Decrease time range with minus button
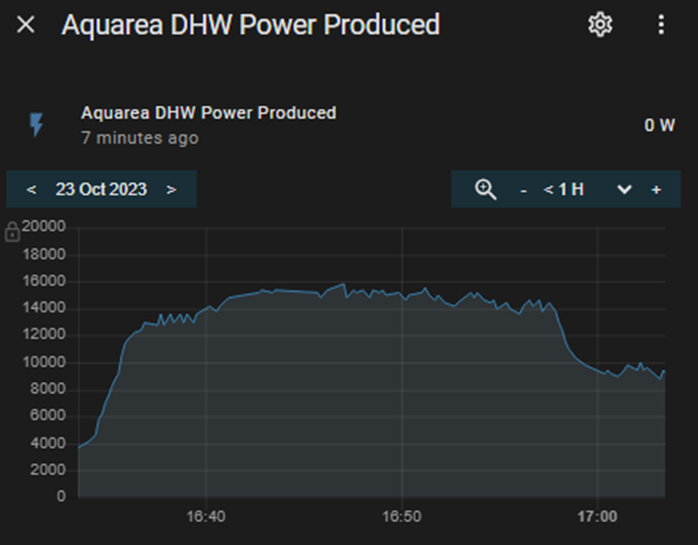 [x=524, y=191]
